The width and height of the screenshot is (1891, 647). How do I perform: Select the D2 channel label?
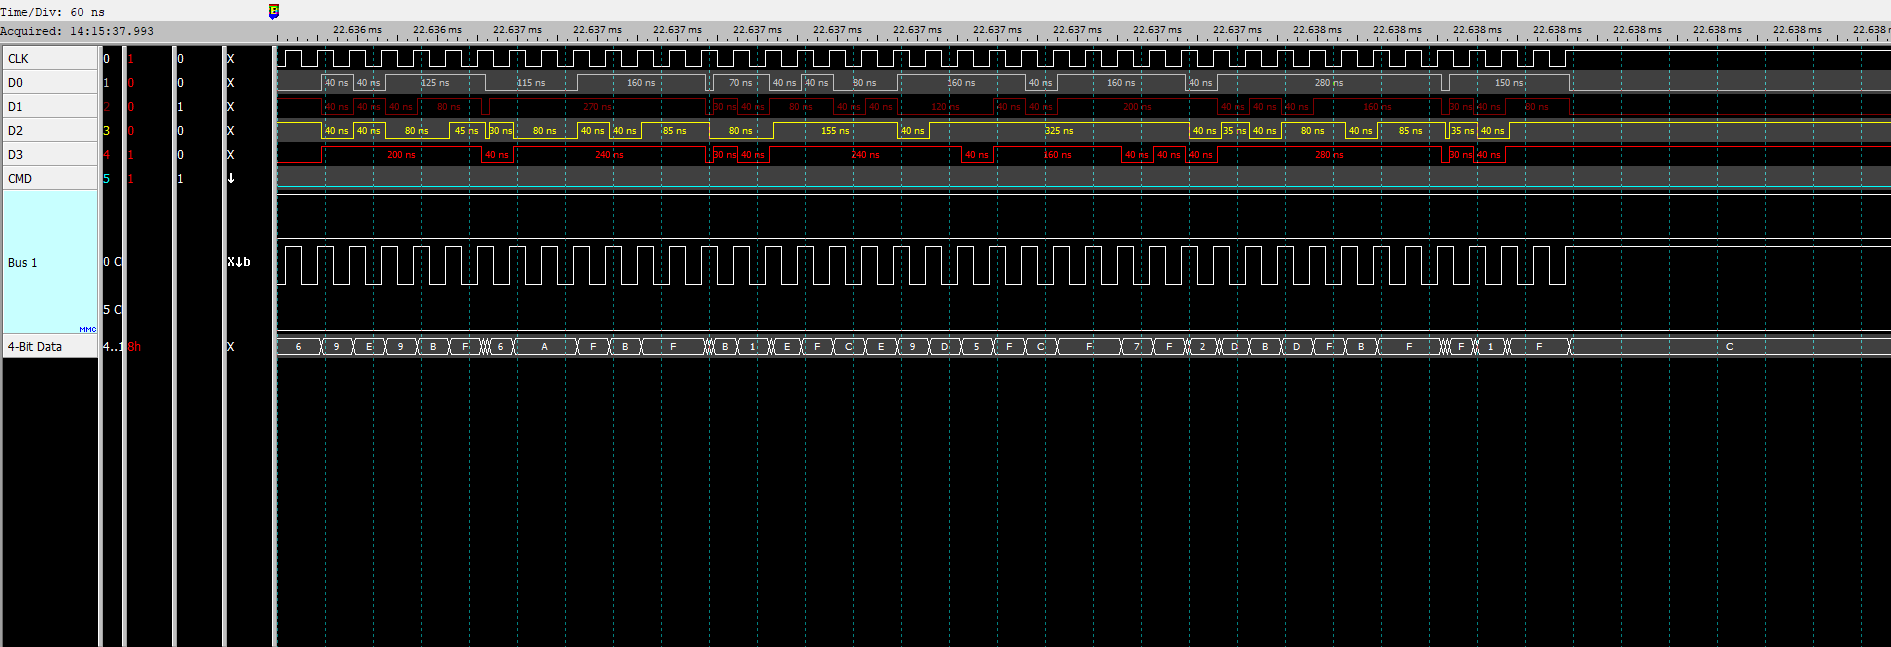(x=50, y=131)
